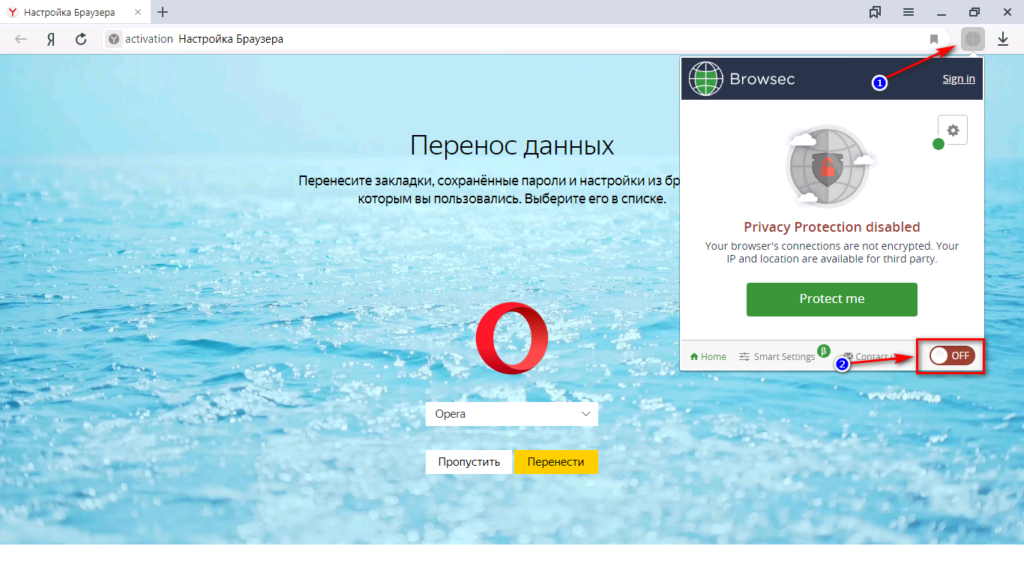The image size is (1024, 576).
Task: Open the Home tab in Browsec popup
Action: 708,357
